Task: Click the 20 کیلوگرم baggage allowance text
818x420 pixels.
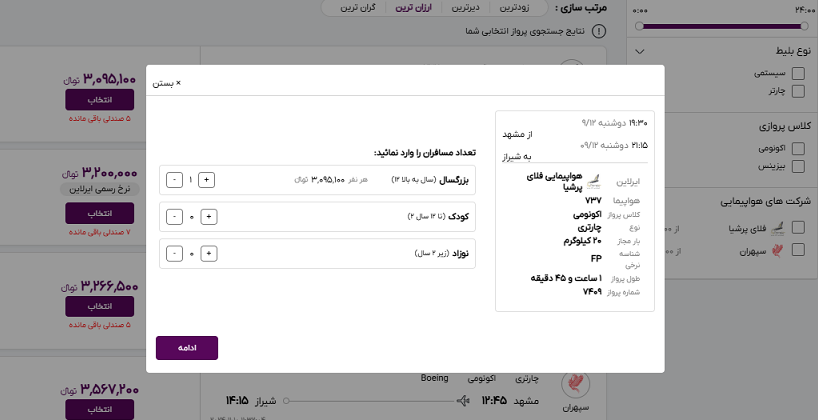Action: [x=582, y=241]
